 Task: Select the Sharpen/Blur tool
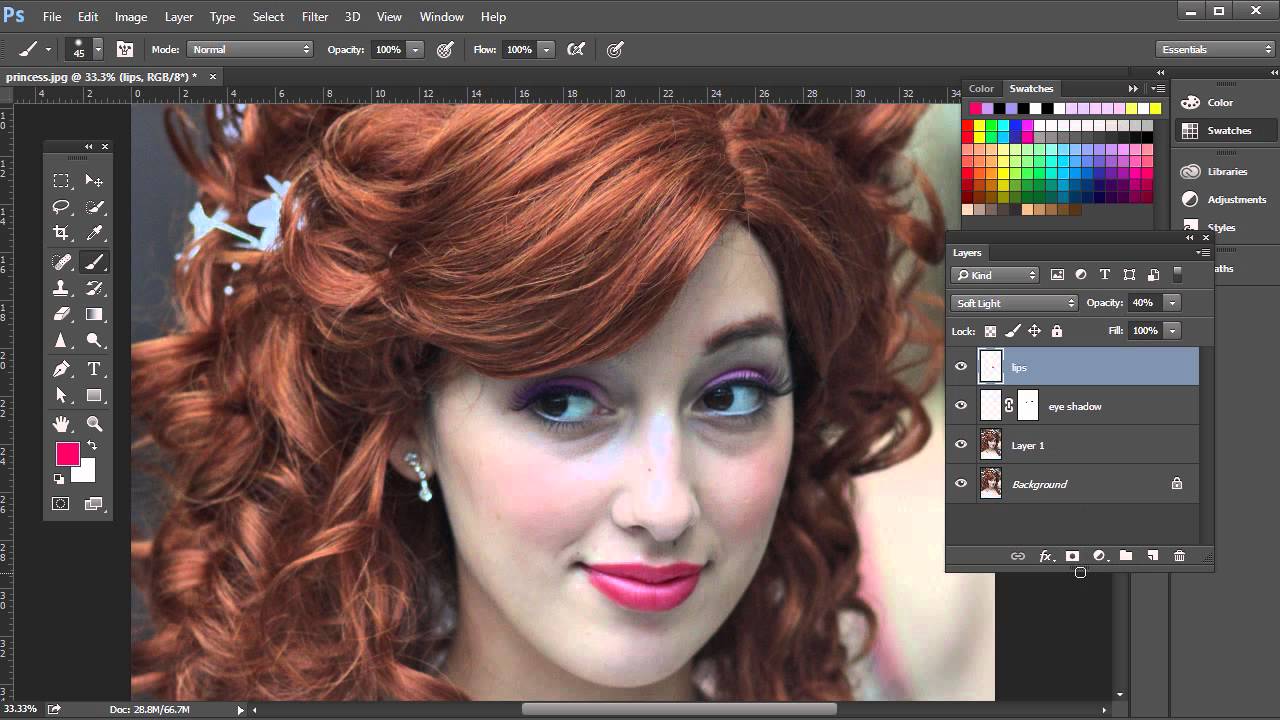click(x=62, y=340)
